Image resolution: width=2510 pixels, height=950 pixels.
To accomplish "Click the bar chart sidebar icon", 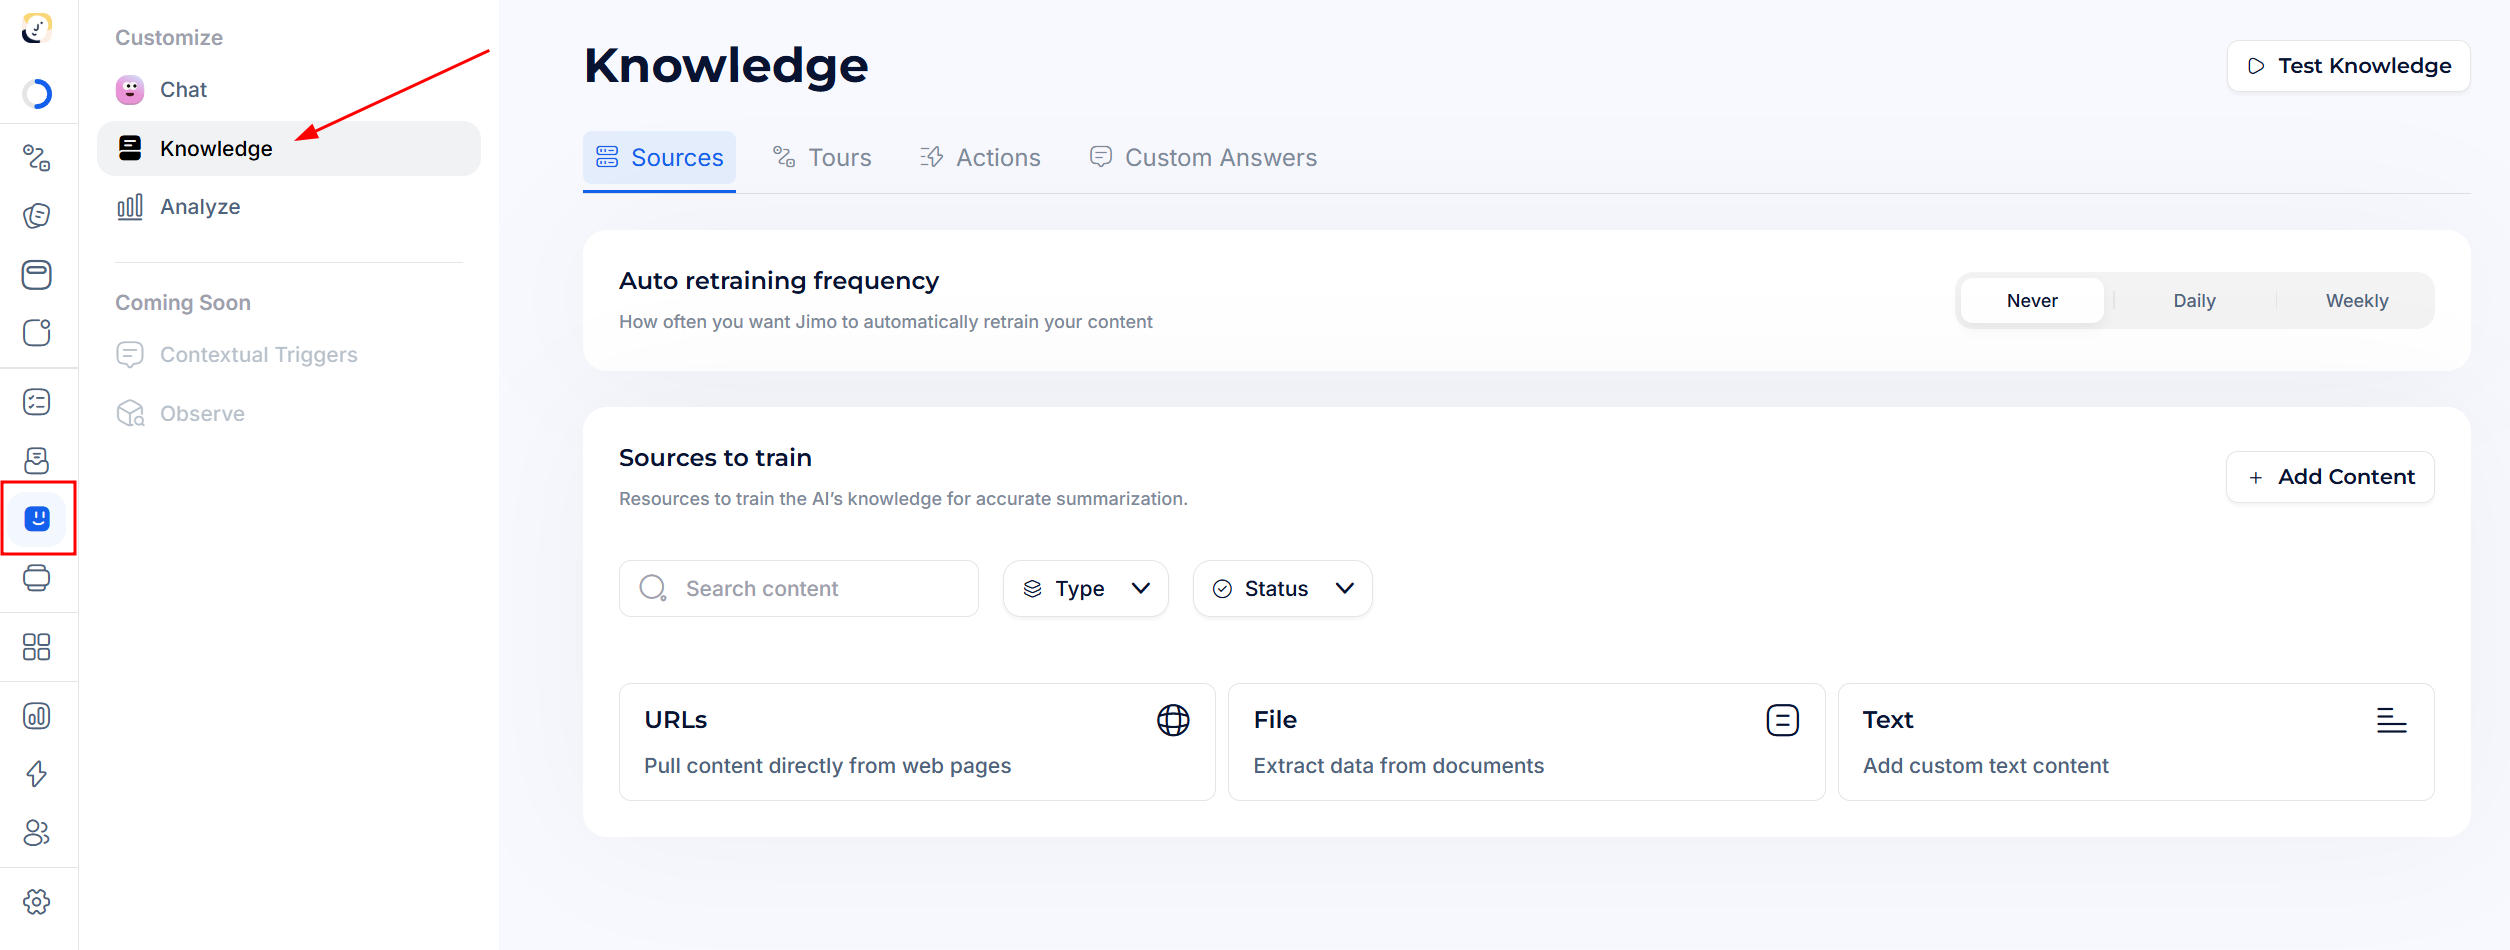I will [x=37, y=716].
